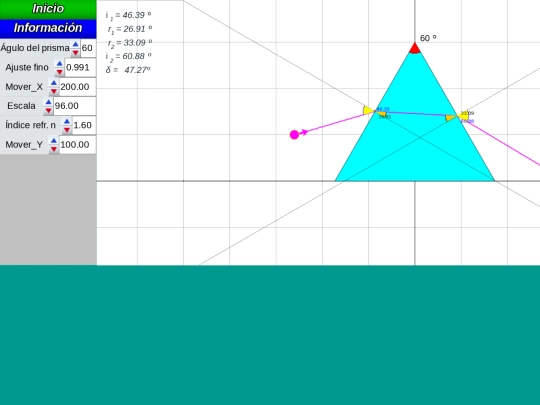The width and height of the screenshot is (540, 405).
Task: Increase Mover_X with up arrow
Action: 53,83
